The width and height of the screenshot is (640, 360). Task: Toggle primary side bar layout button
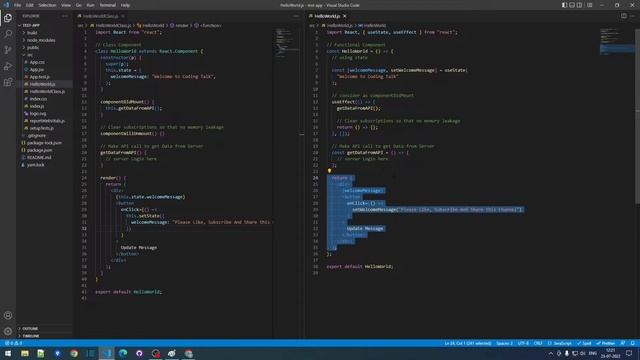pyautogui.click(x=564, y=5)
